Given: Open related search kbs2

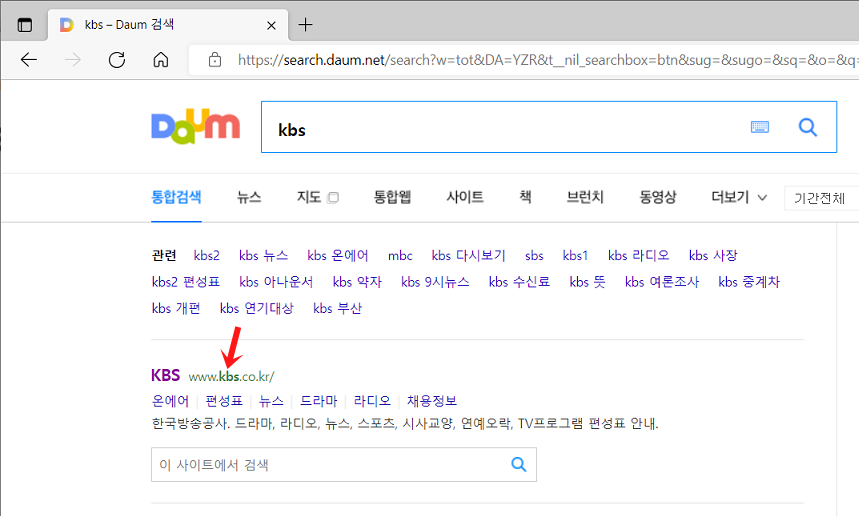Looking at the screenshot, I should click(207, 256).
